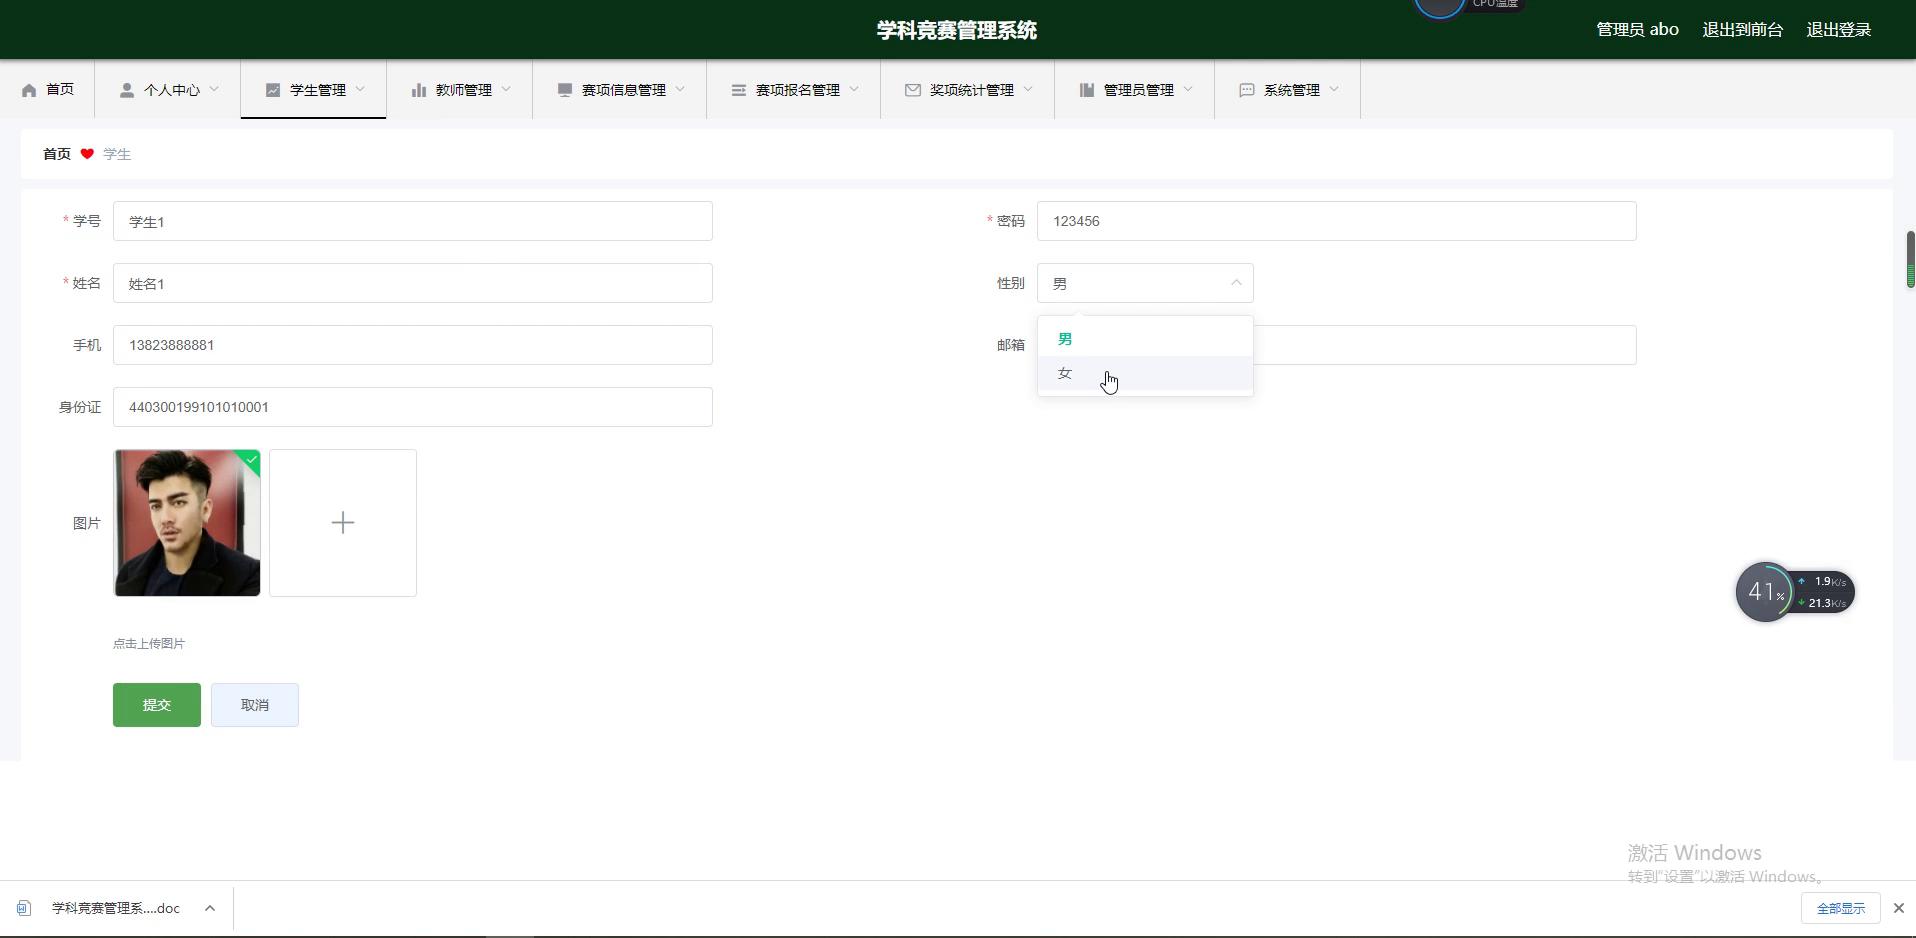Click the person icon for 个人中心
1916x938 pixels.
[x=127, y=90]
